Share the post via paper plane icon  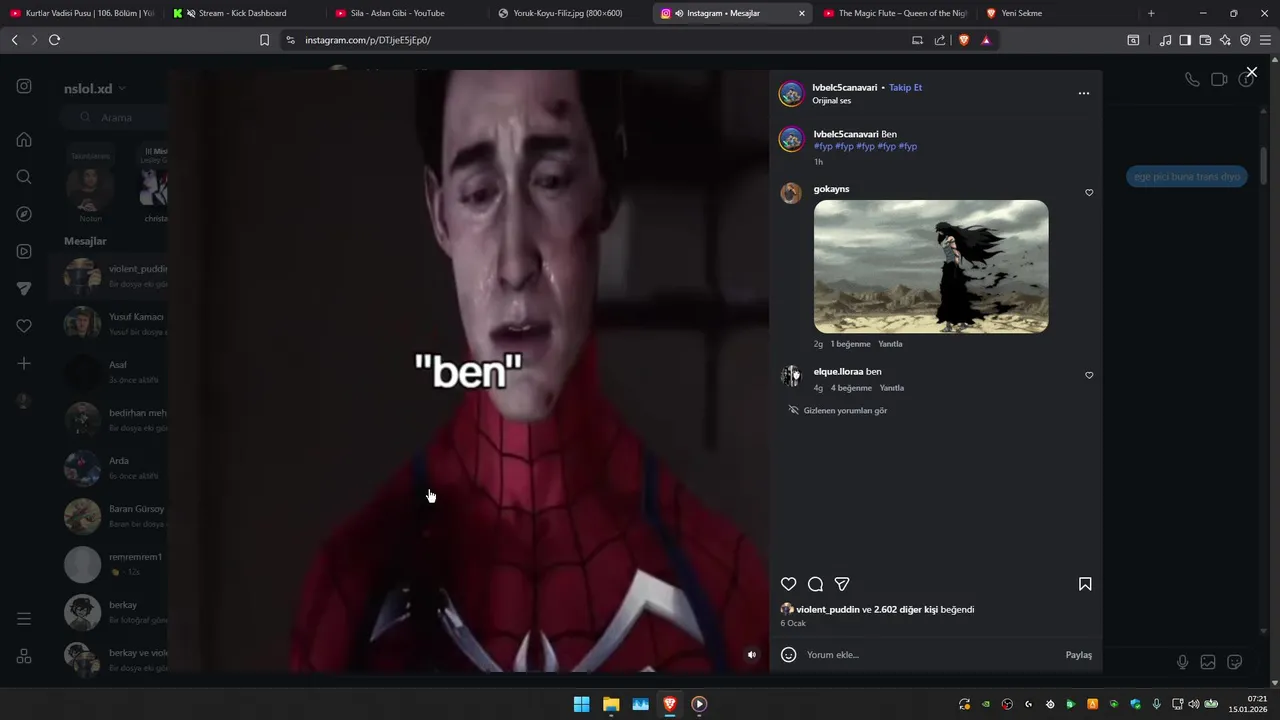pyautogui.click(x=842, y=584)
